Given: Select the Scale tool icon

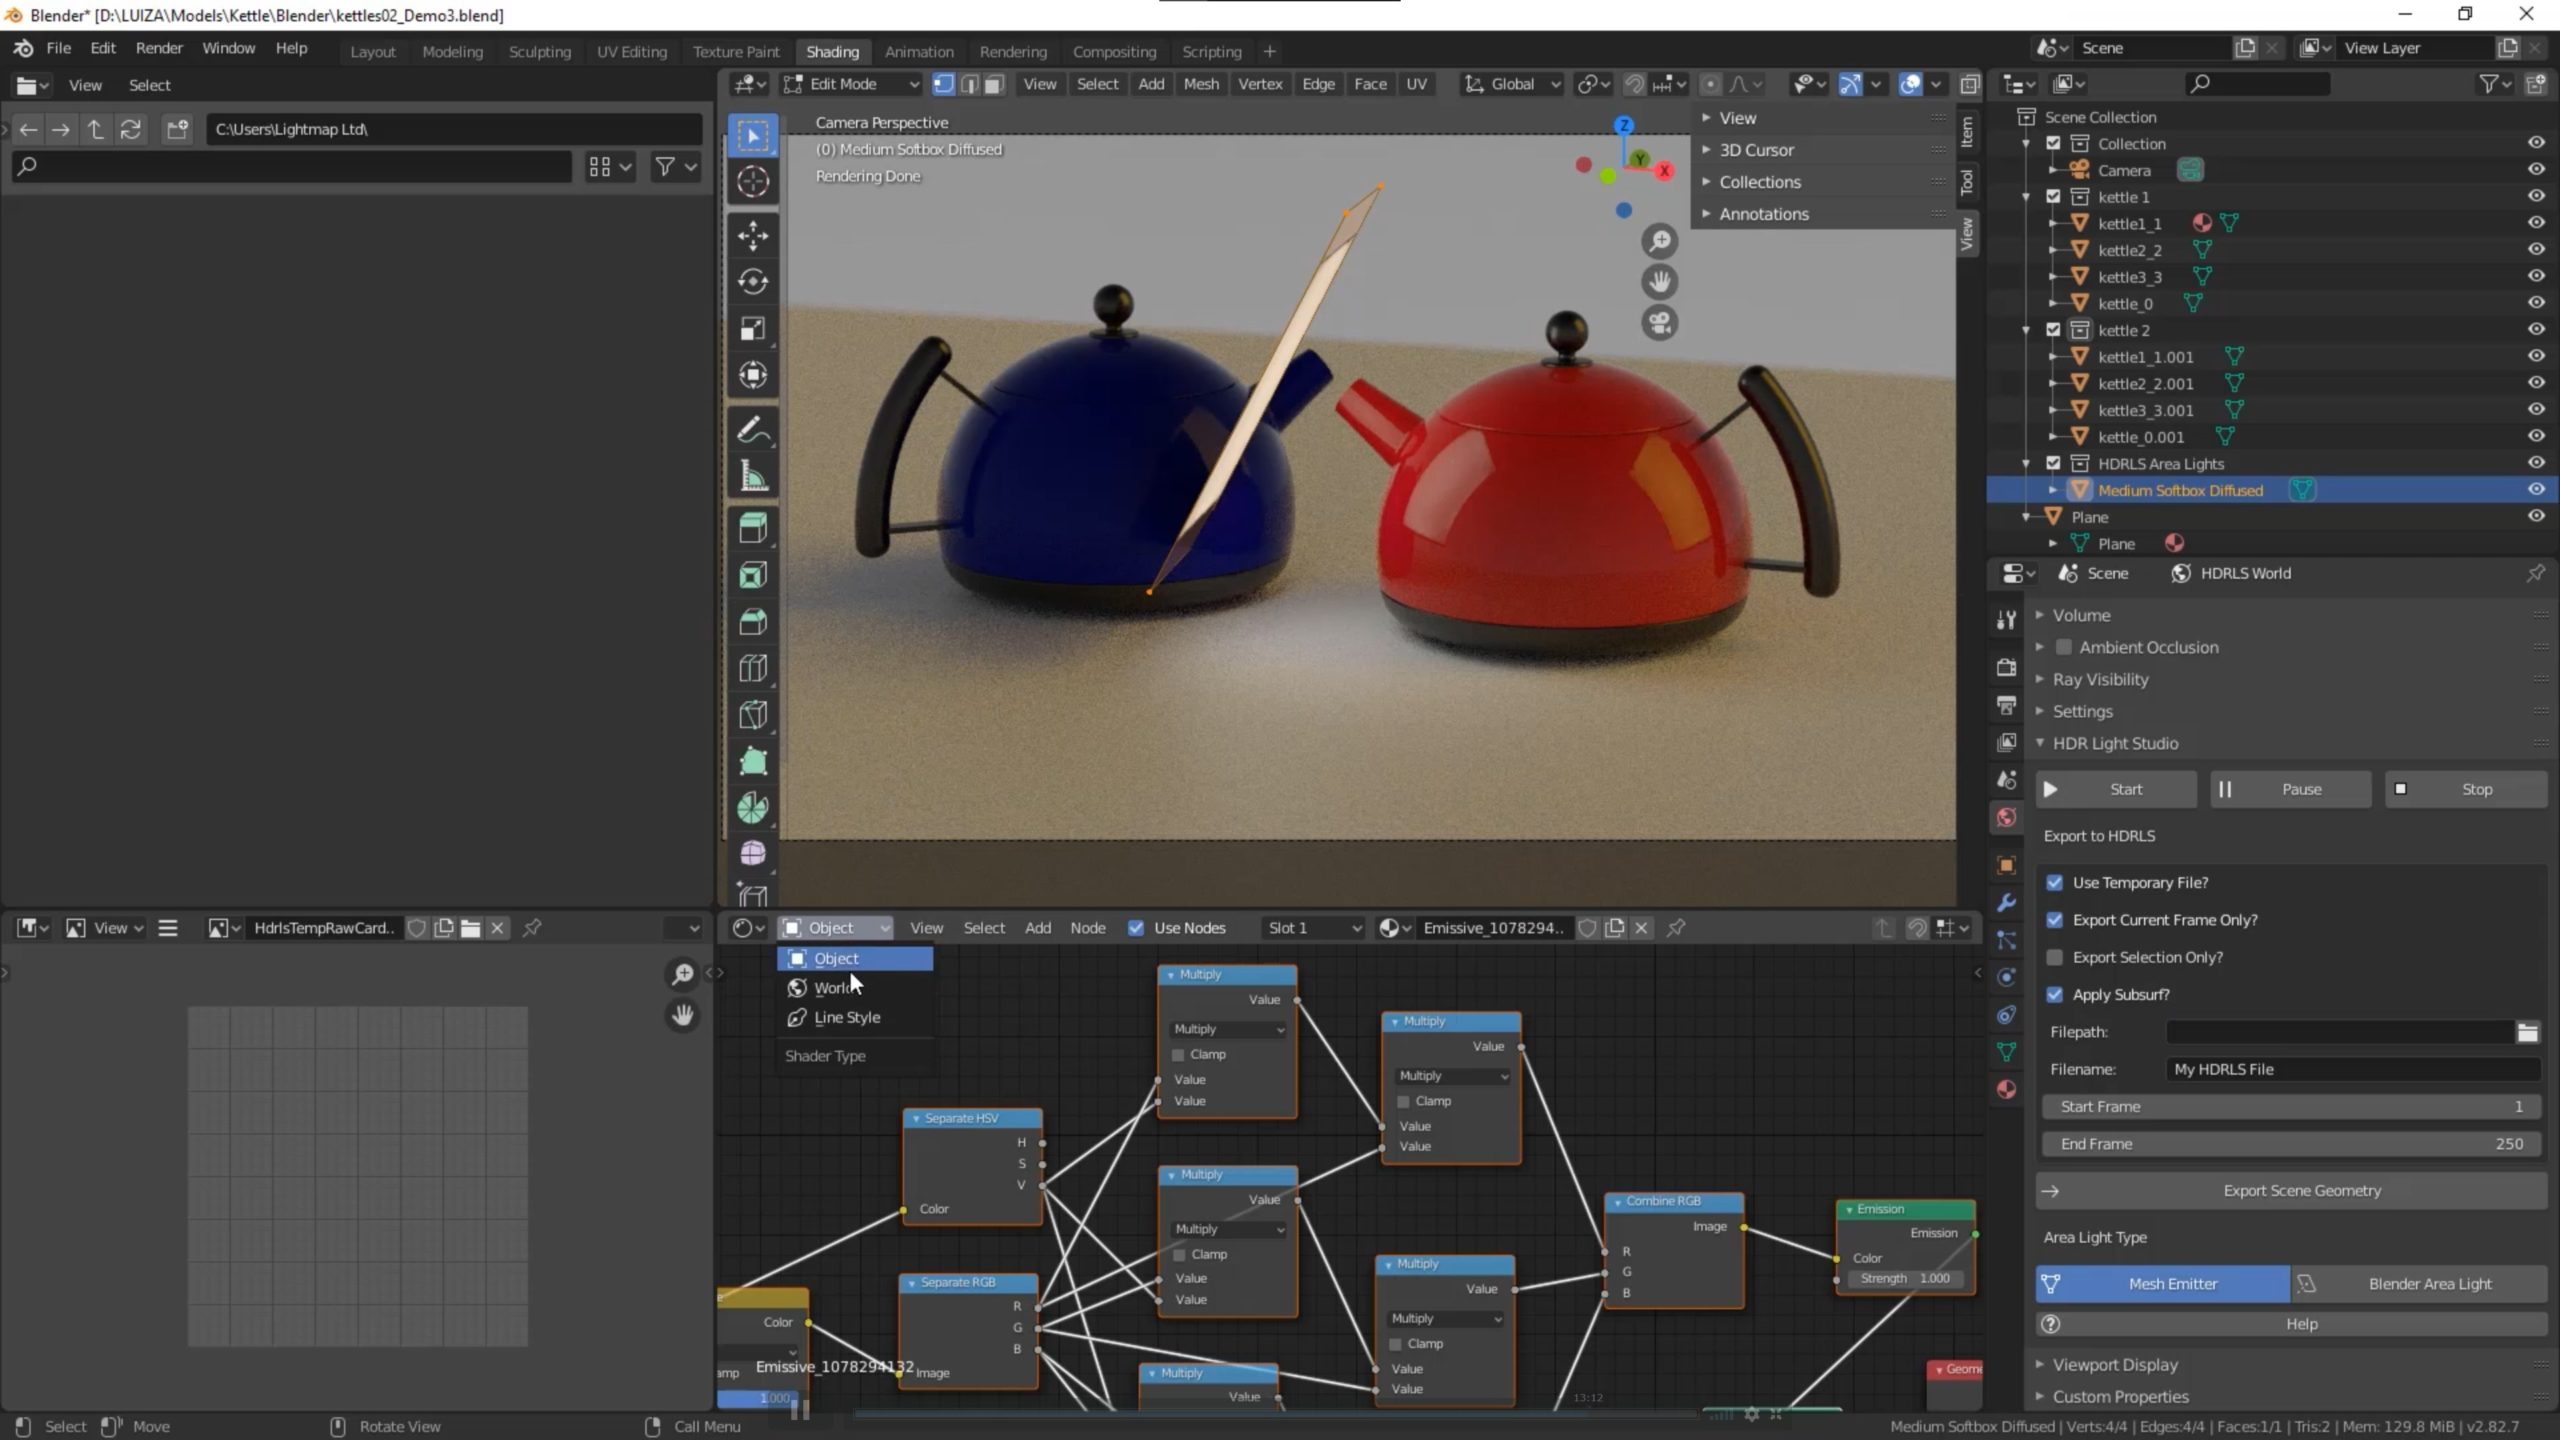Looking at the screenshot, I should click(753, 329).
